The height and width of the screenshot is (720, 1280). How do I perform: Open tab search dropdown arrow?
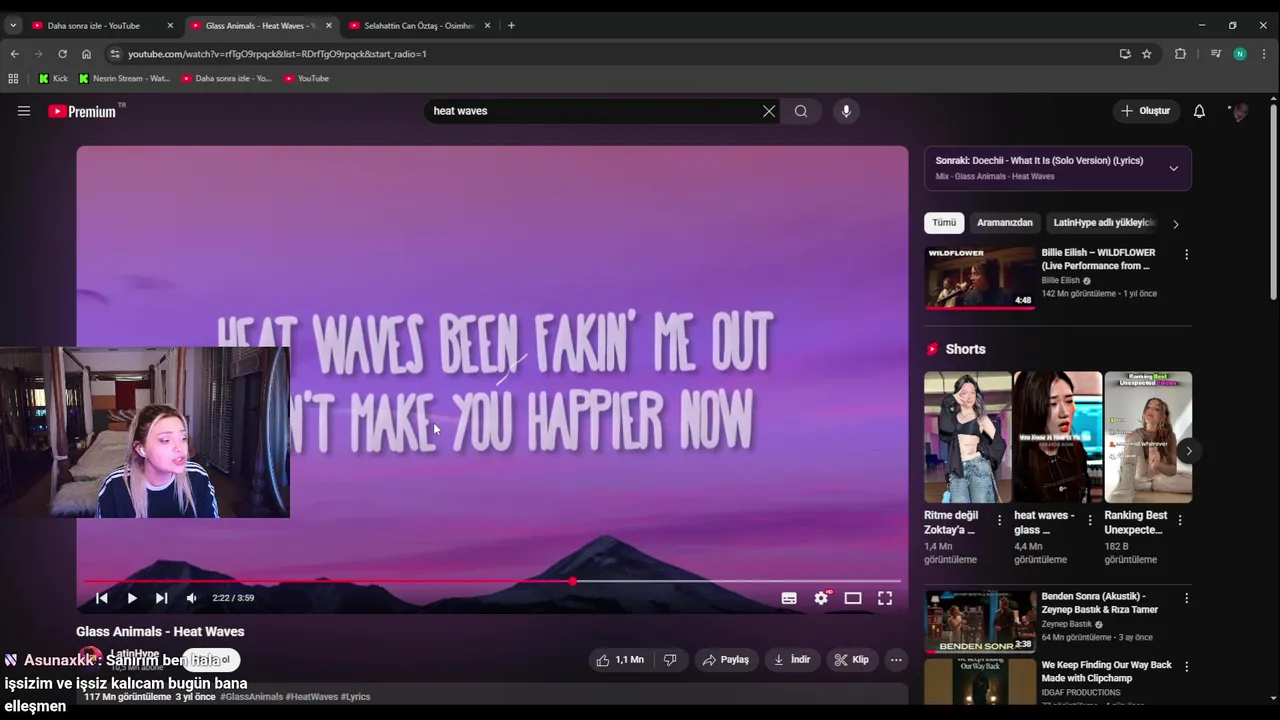13,25
